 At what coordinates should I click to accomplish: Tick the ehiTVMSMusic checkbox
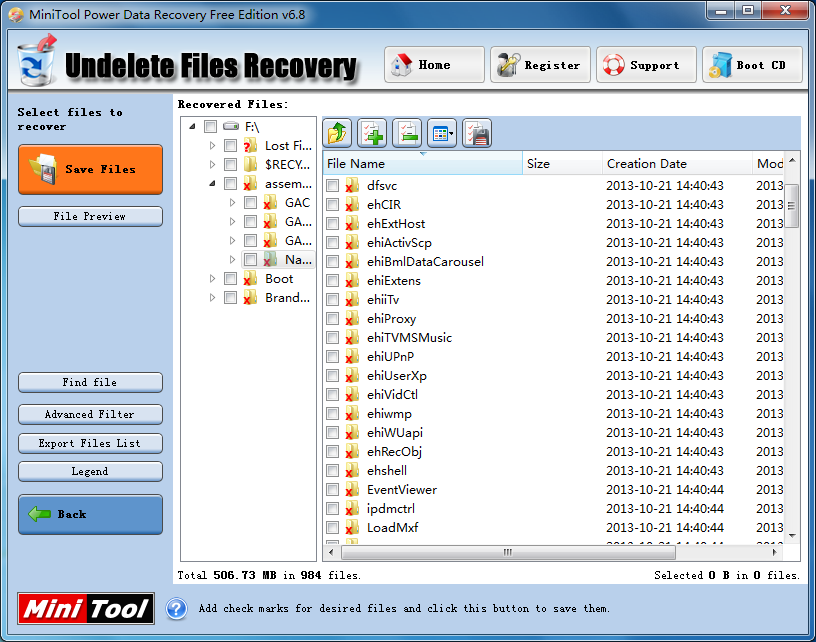tap(333, 338)
